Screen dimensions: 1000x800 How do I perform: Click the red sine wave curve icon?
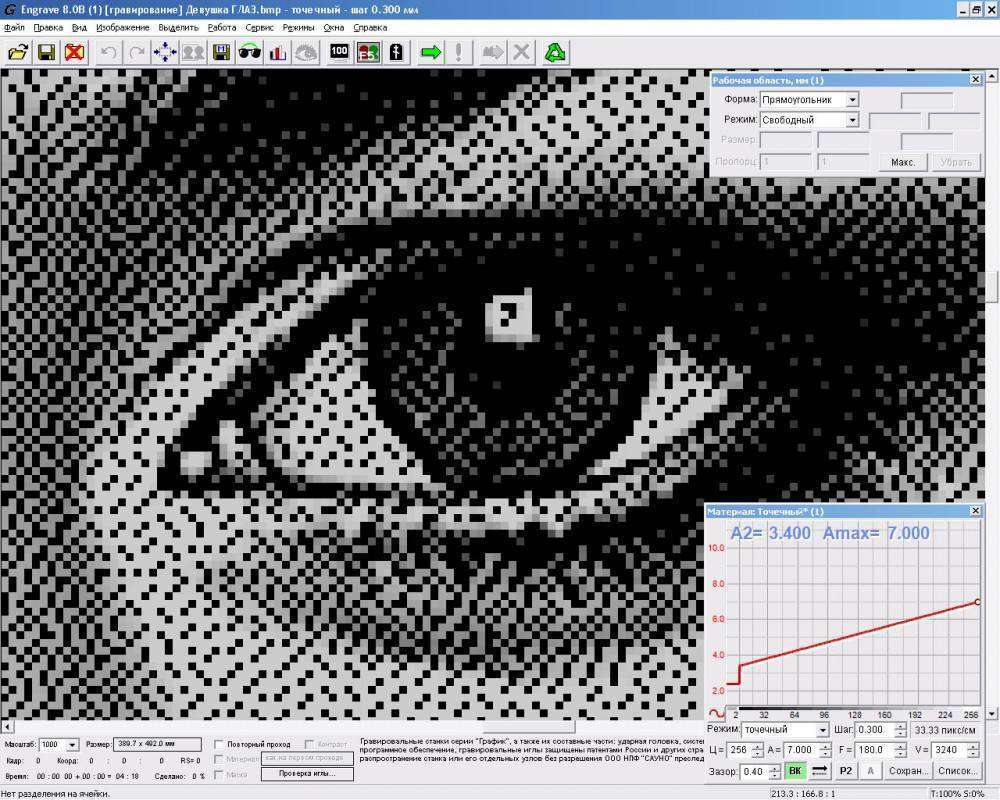(x=717, y=714)
